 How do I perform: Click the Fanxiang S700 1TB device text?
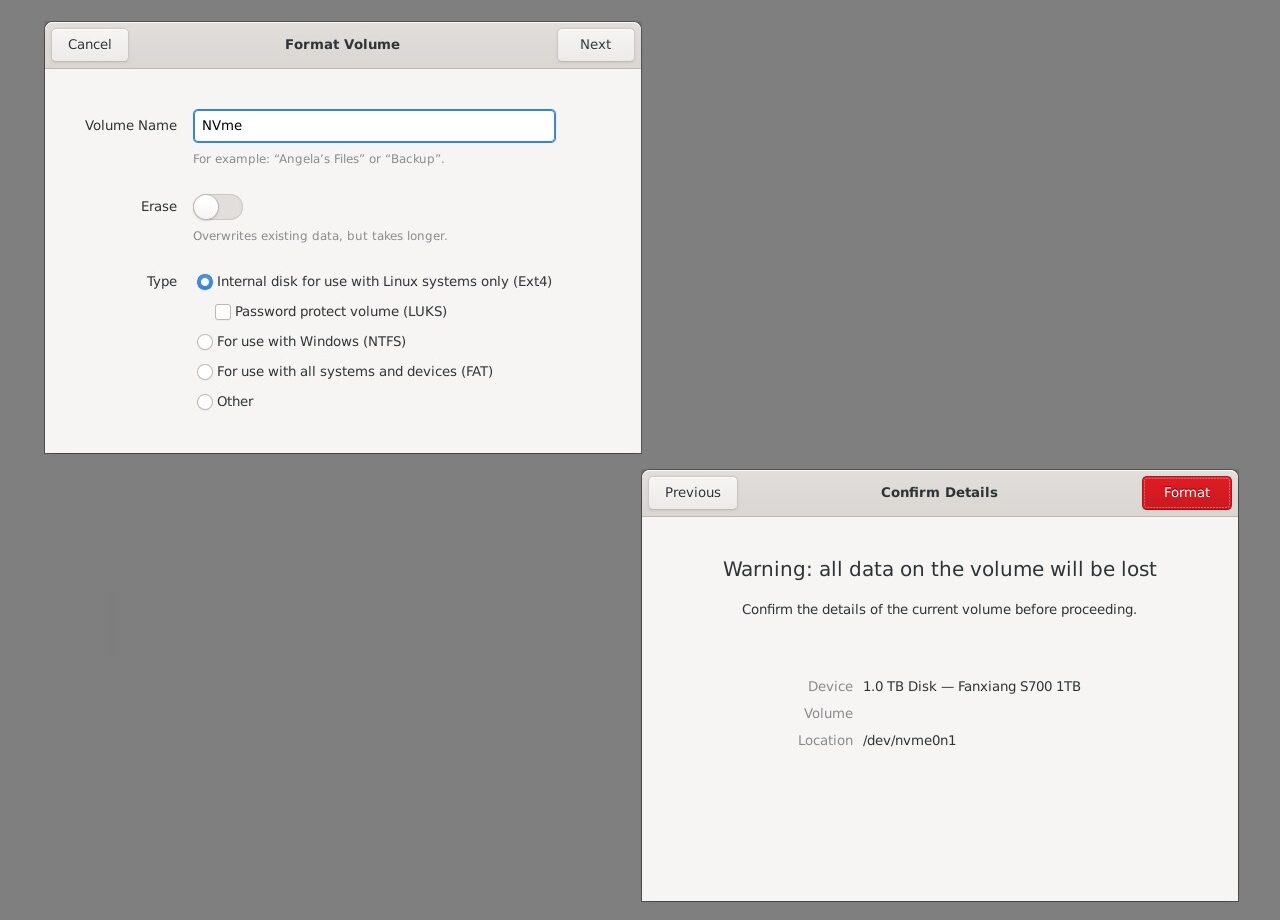click(x=971, y=686)
